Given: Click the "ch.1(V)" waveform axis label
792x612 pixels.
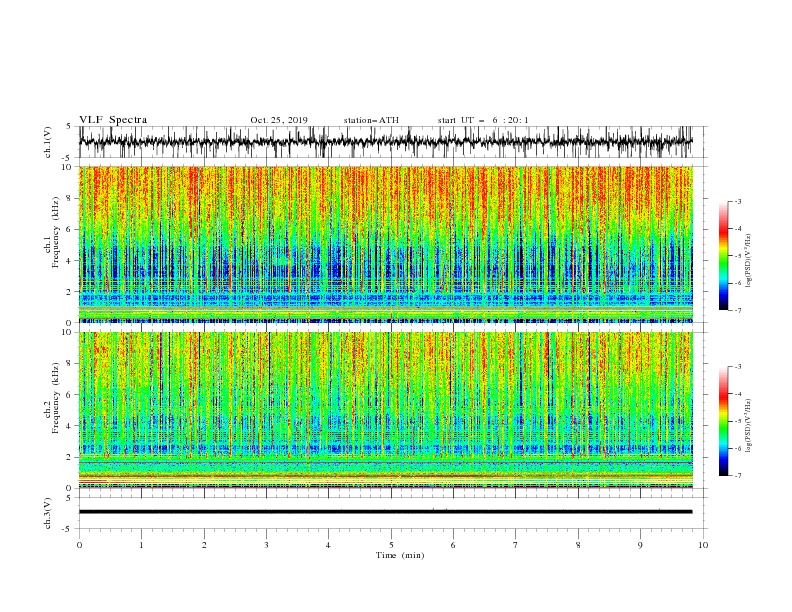Looking at the screenshot, I should [48, 142].
